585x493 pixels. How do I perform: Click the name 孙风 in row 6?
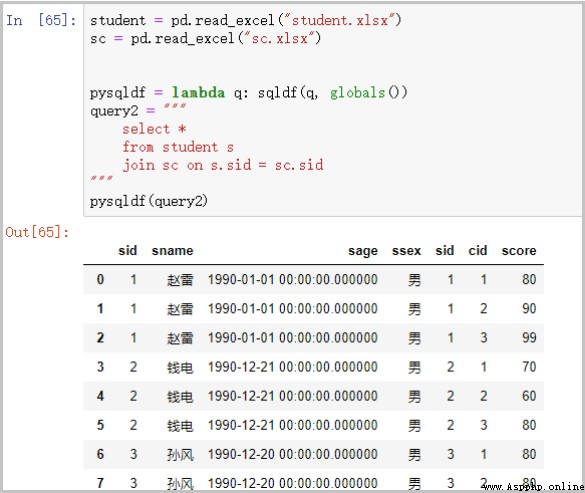180,455
